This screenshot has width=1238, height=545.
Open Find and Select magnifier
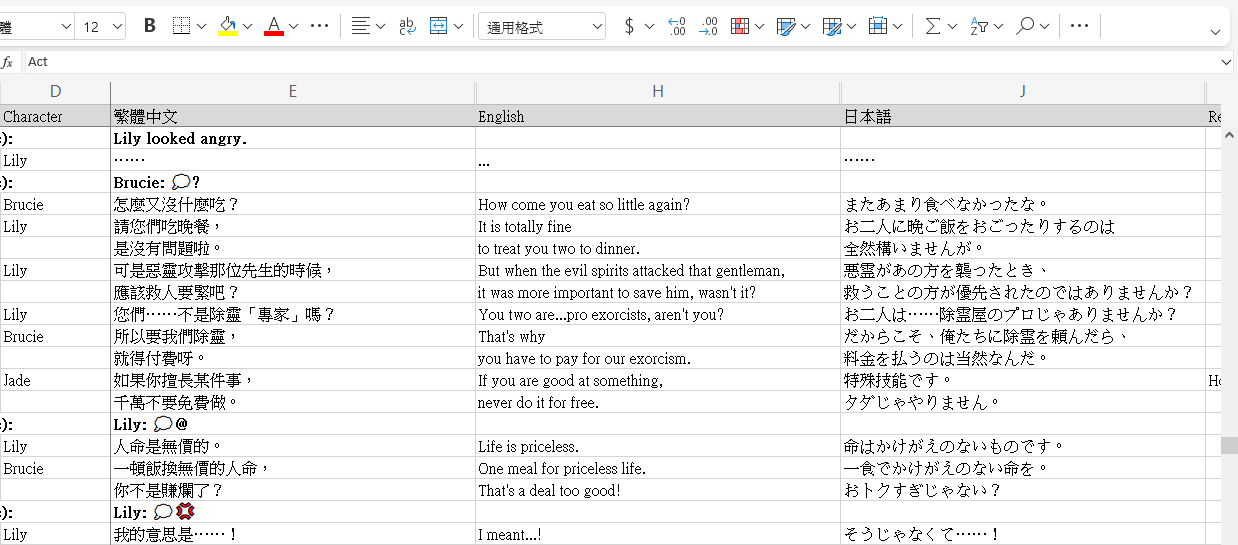(1025, 26)
